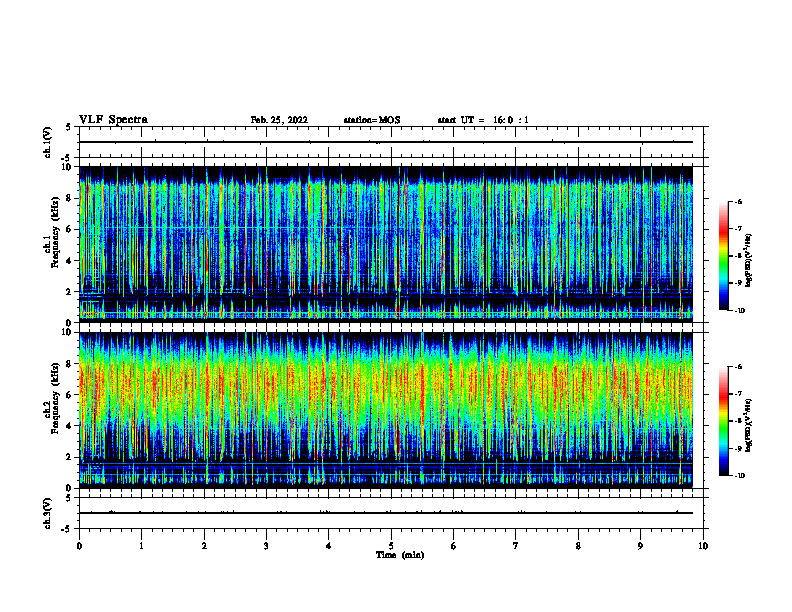Click the date text "Feb. 25, 2022"
The height and width of the screenshot is (612, 792).
(279, 120)
